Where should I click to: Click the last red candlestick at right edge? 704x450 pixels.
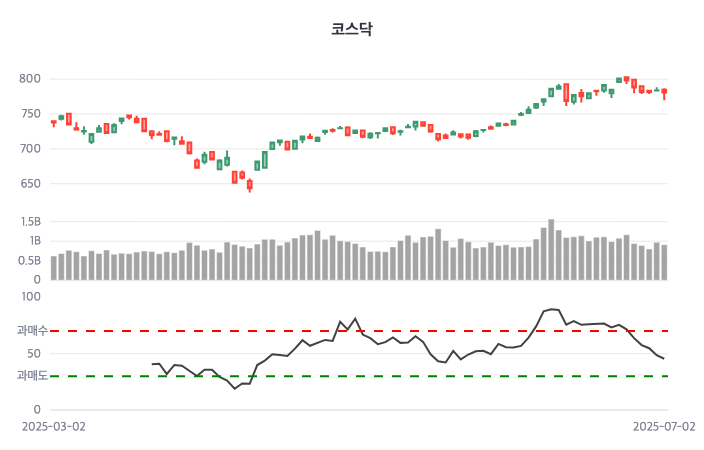[x=664, y=92]
